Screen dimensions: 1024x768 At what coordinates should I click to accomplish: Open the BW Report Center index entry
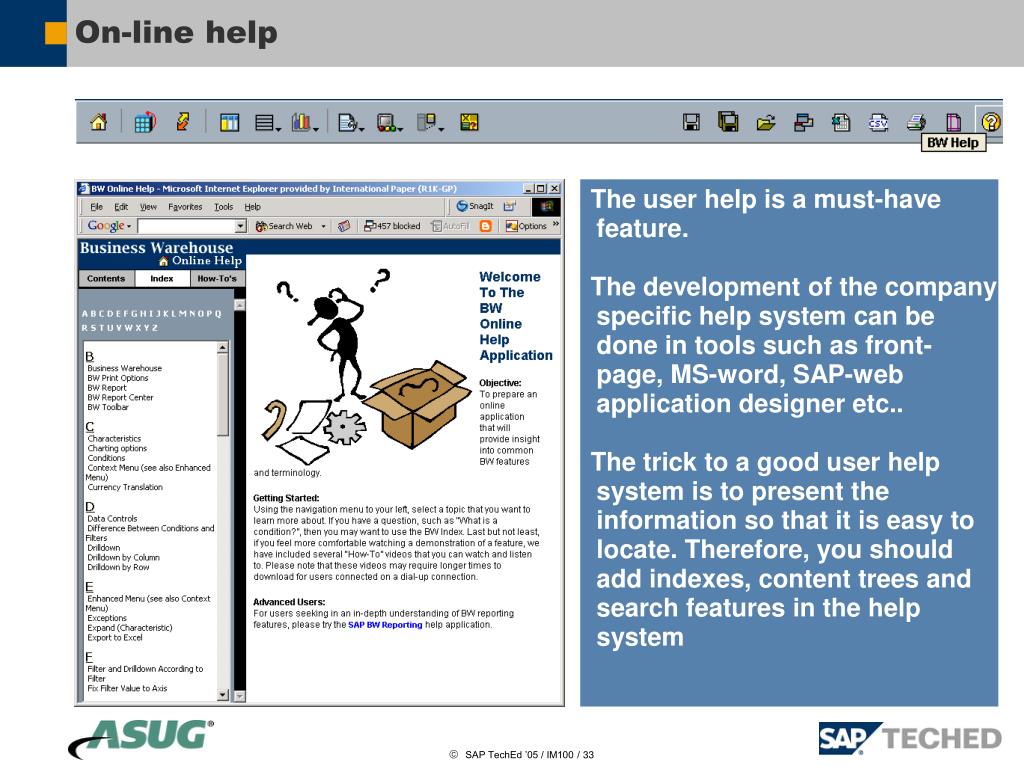tap(120, 398)
